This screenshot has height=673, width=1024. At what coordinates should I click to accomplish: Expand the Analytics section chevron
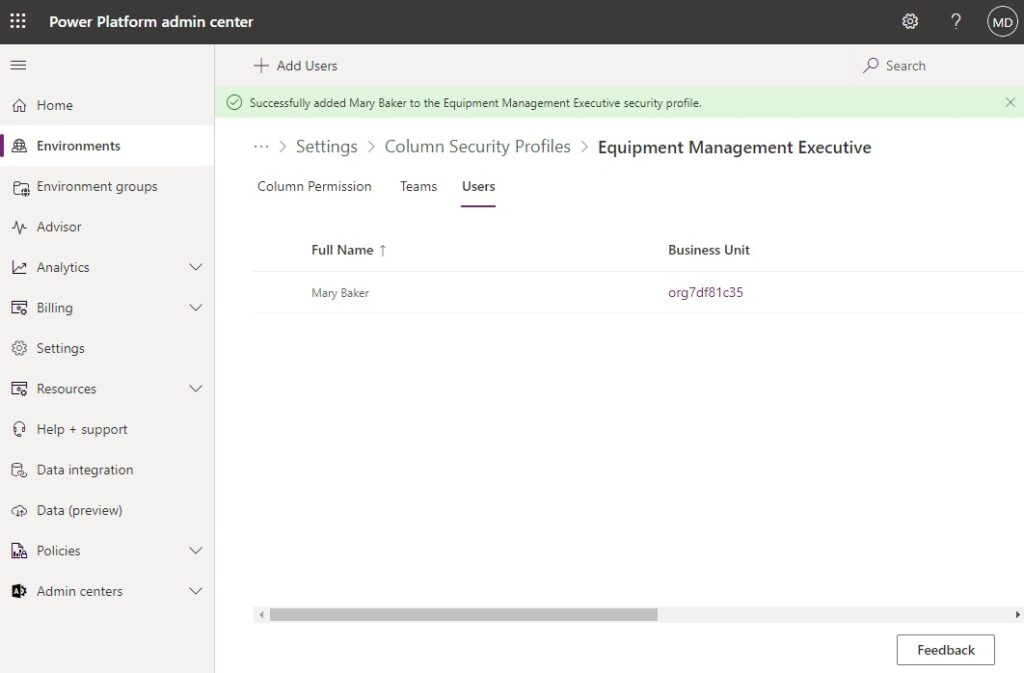195,267
